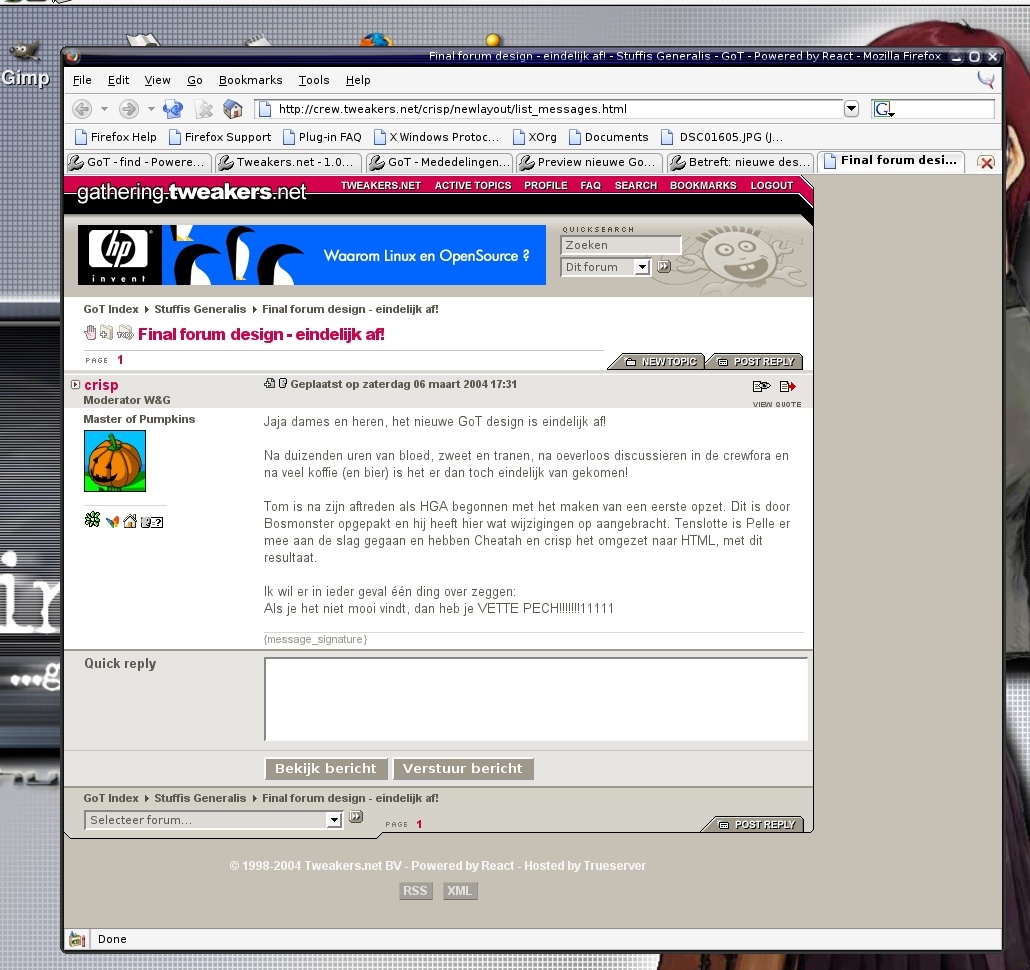Click the add-bookmark icon beside the topic title

tap(106, 333)
